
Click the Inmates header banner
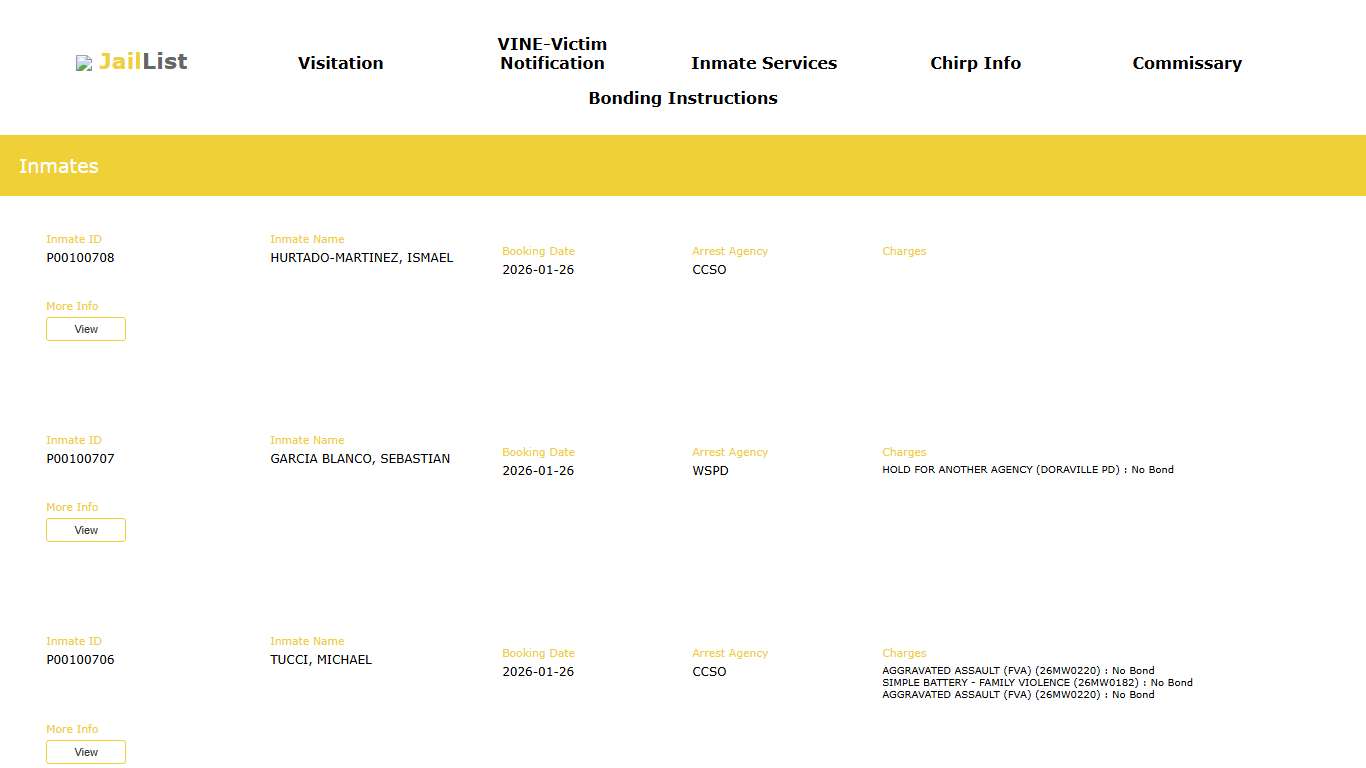coord(683,166)
